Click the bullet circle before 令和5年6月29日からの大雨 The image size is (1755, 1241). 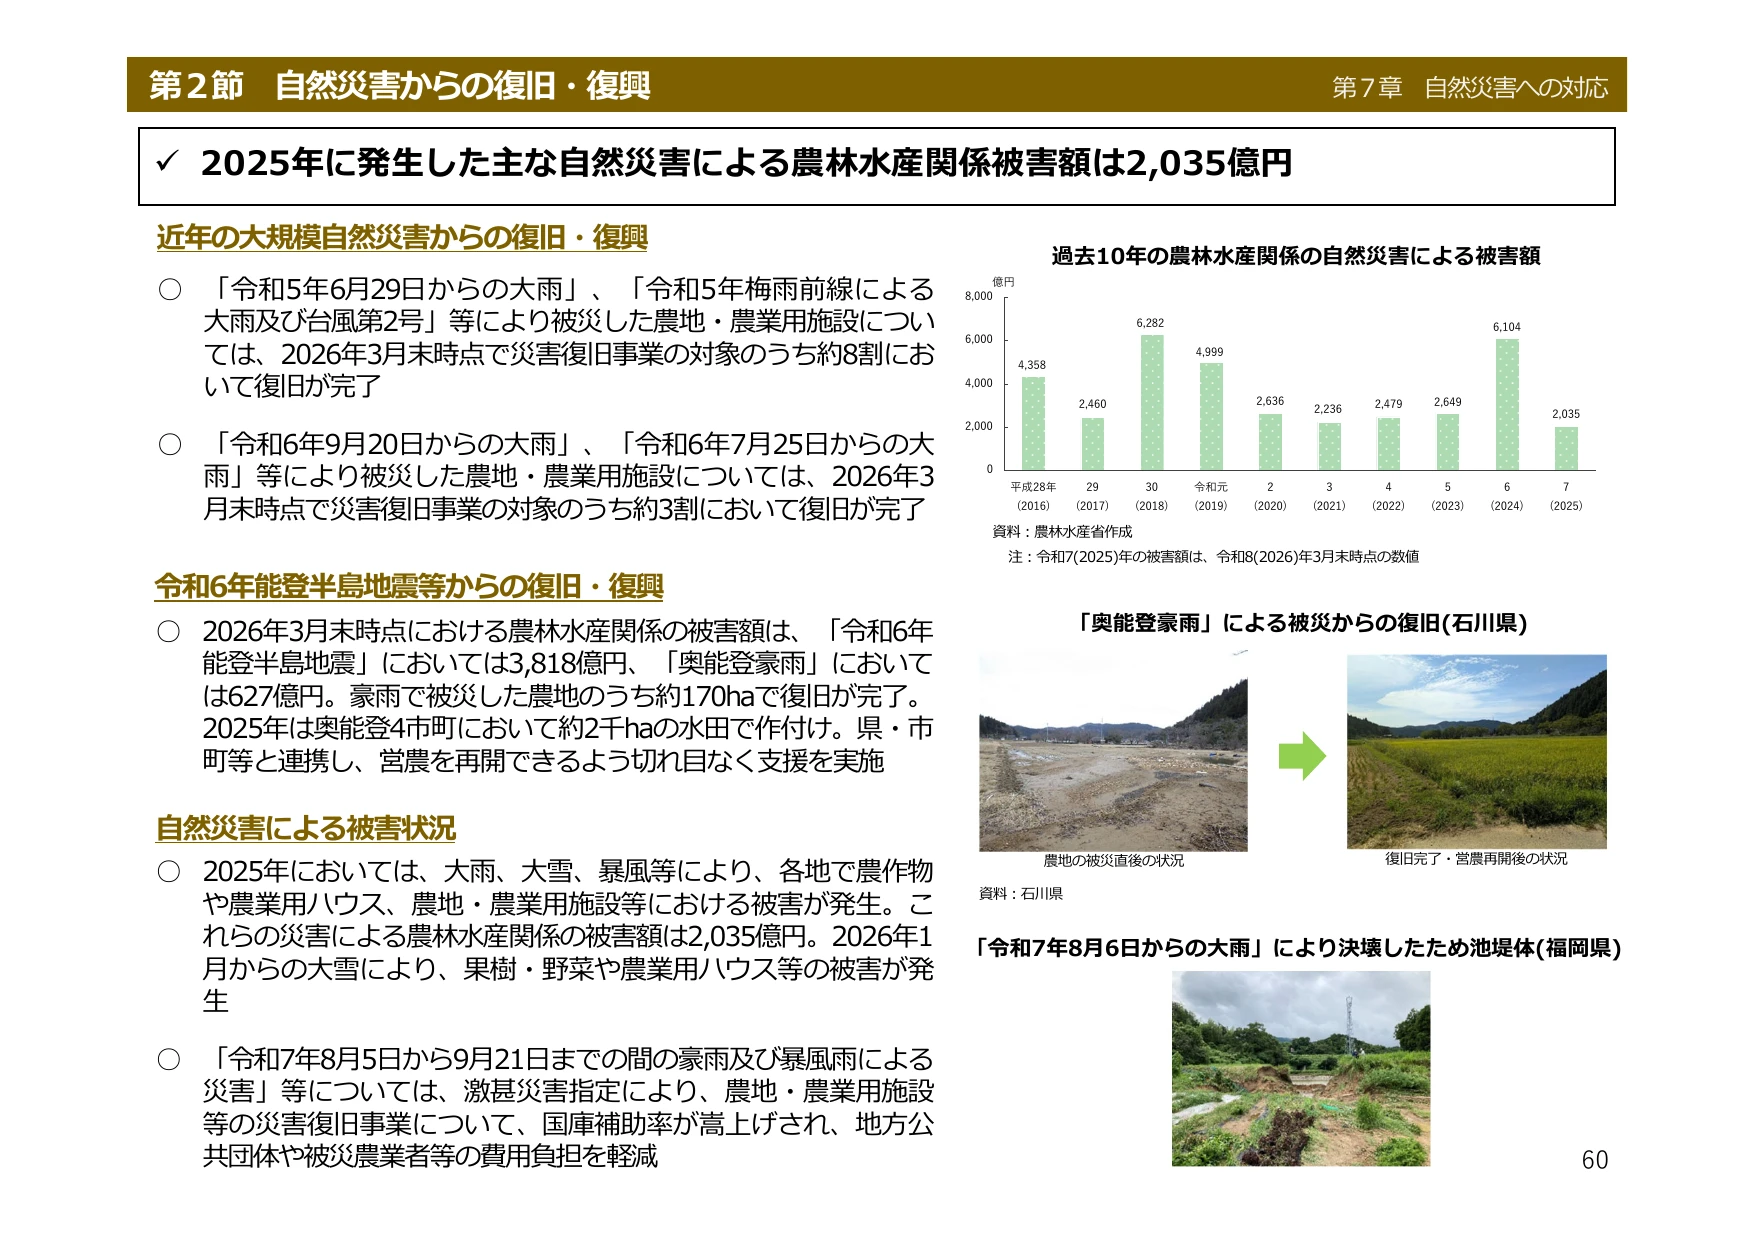170,290
